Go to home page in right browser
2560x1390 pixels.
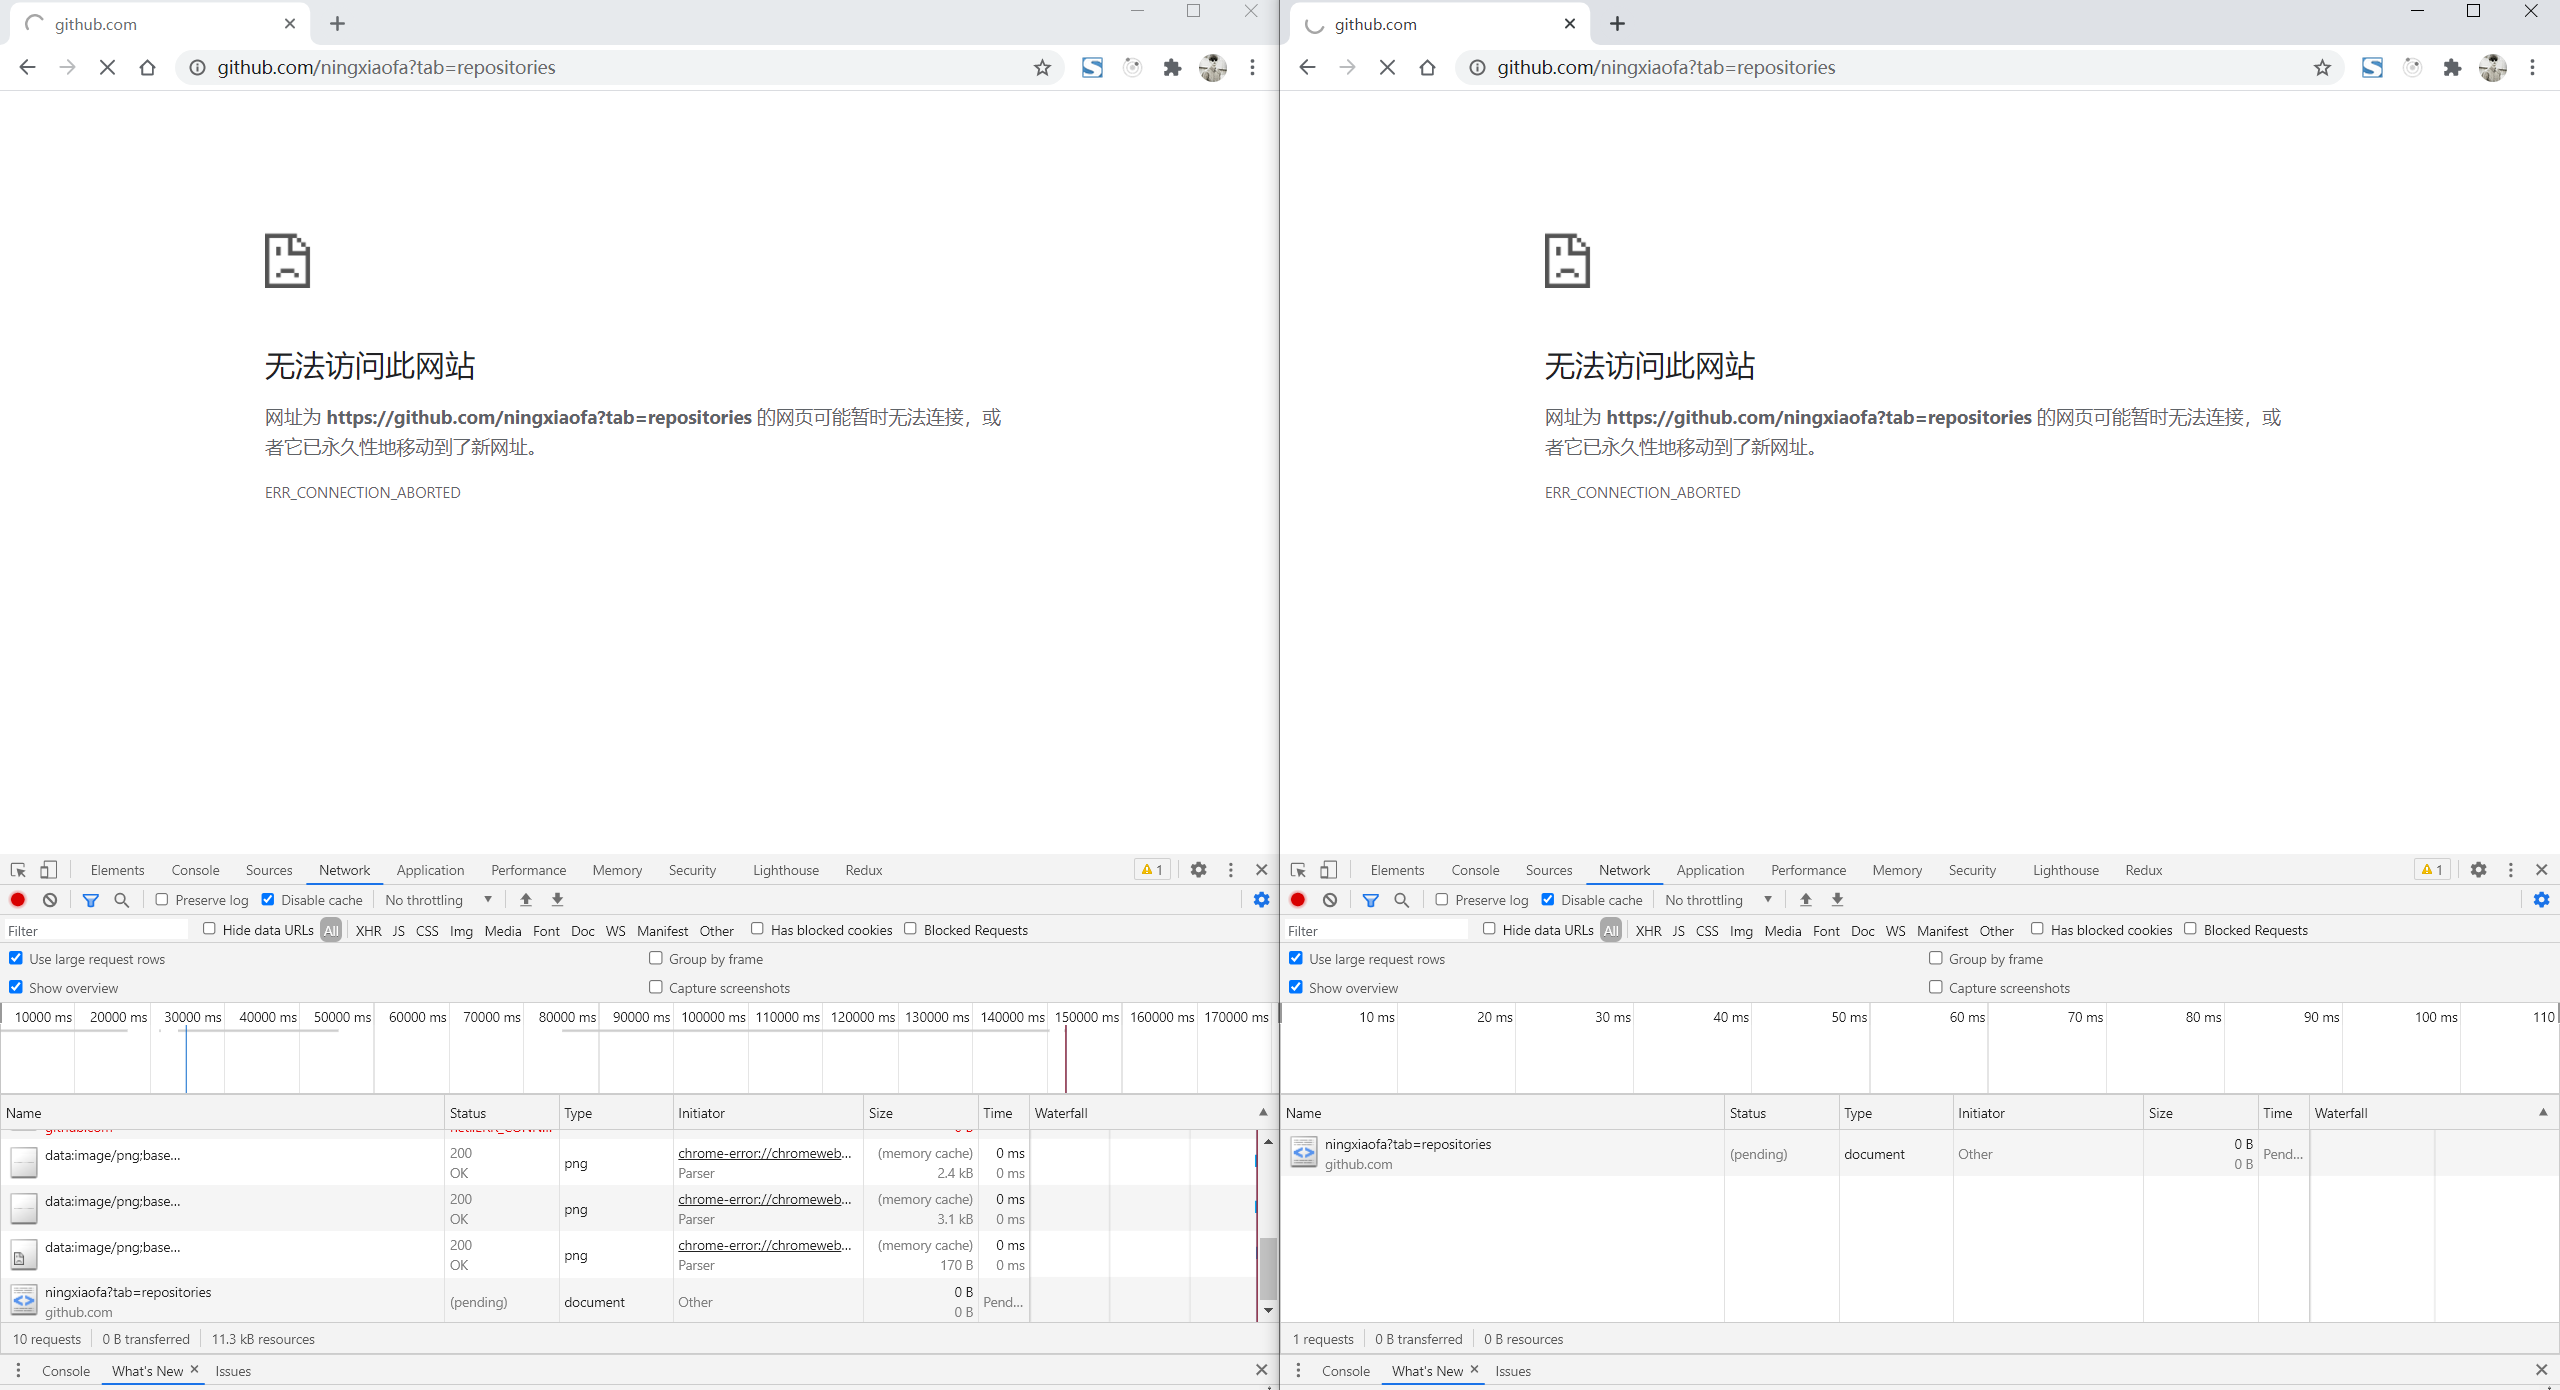[1427, 68]
